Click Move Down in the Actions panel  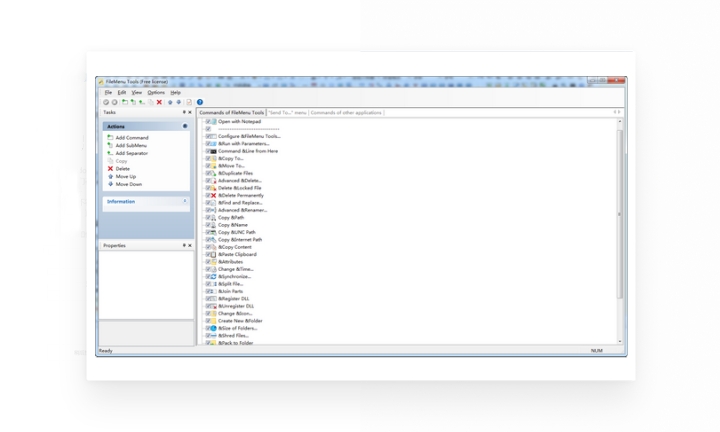pyautogui.click(x=129, y=185)
